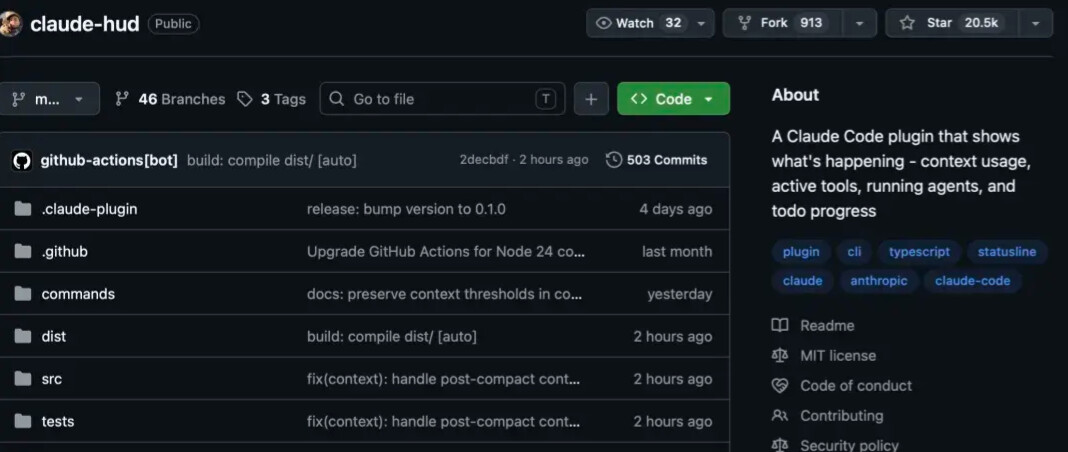This screenshot has height=452, width=1068.
Task: Open the dropdown arrow beside the Star button
Action: pos(1035,23)
